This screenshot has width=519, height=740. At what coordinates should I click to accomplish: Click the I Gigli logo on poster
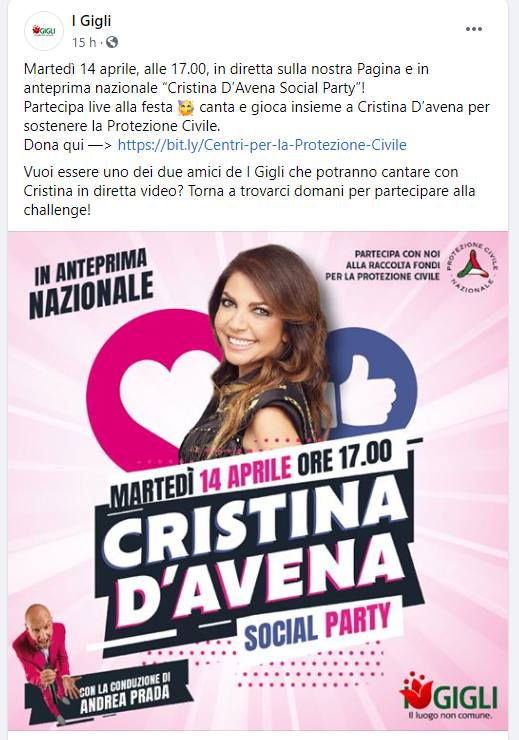(449, 696)
